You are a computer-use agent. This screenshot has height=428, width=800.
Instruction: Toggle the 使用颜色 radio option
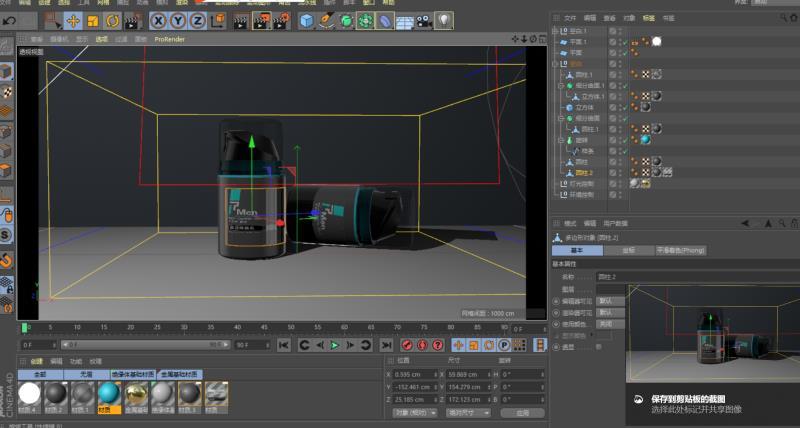tap(556, 325)
